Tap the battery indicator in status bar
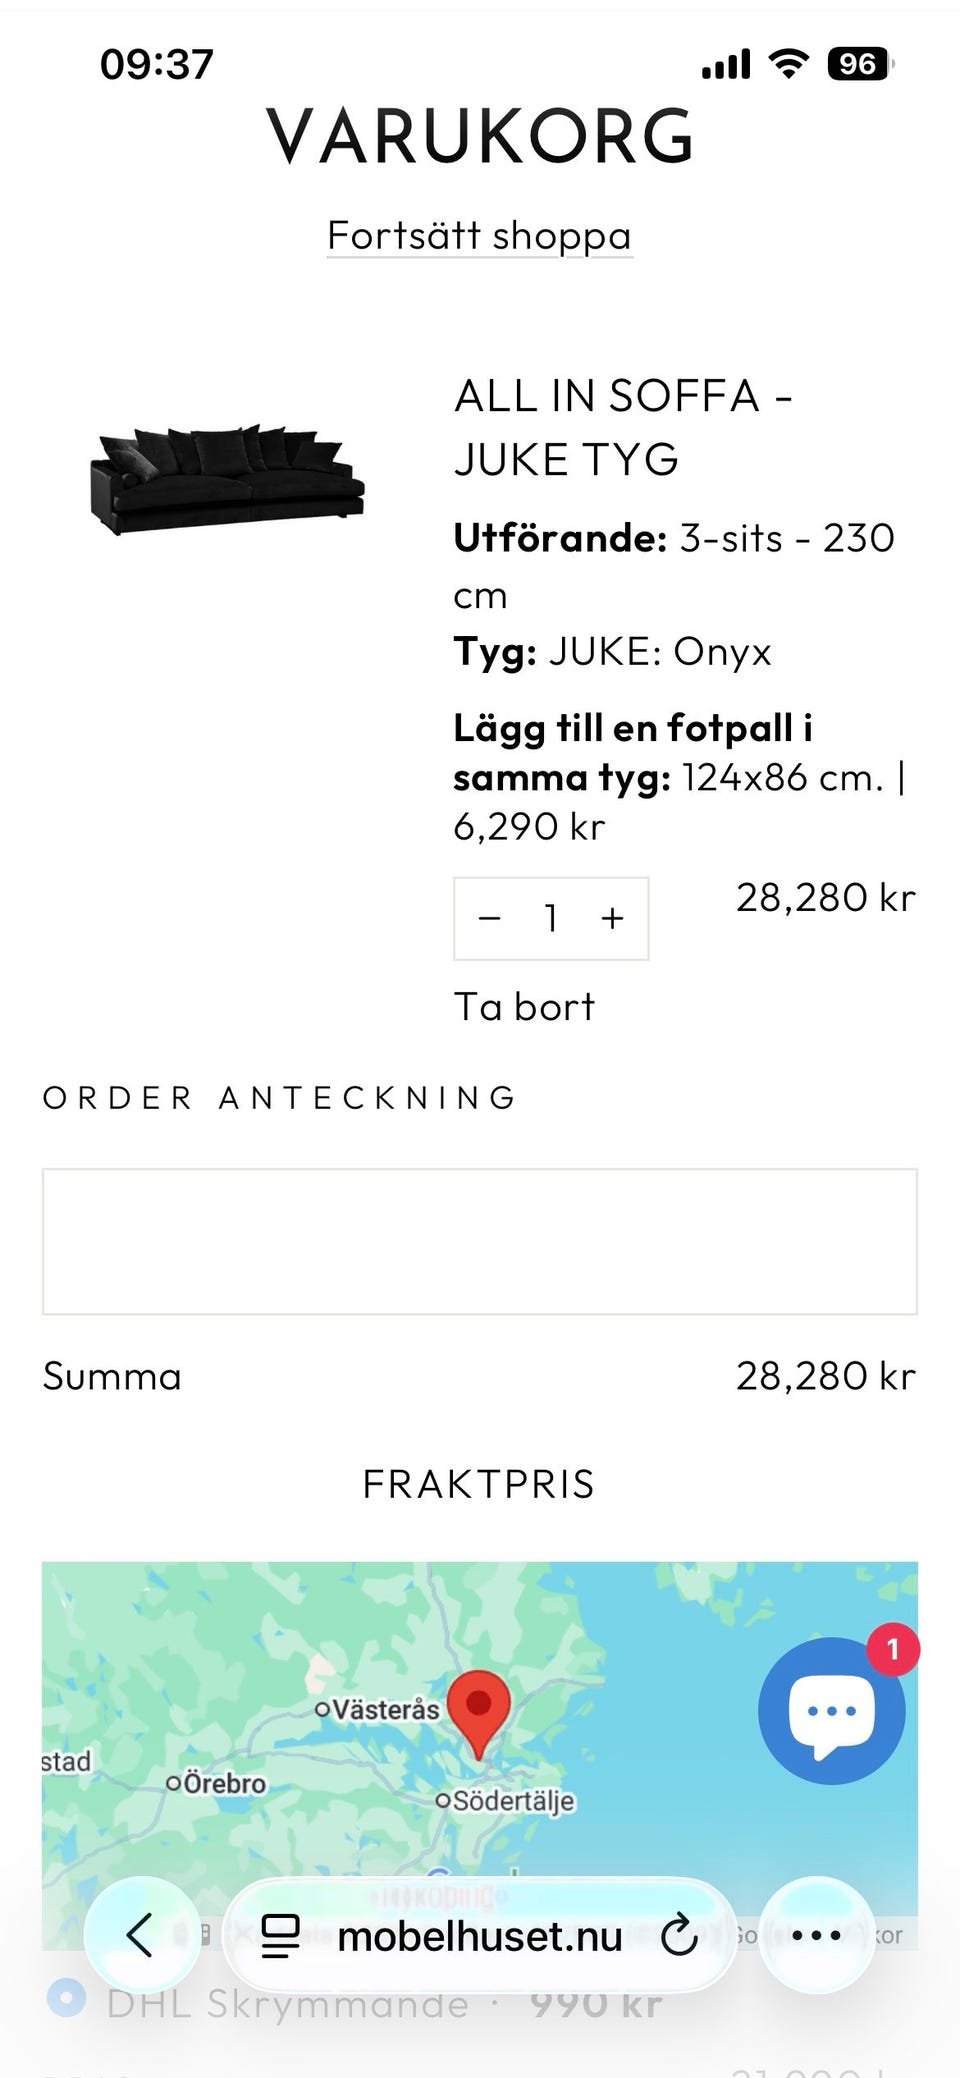 [x=858, y=65]
